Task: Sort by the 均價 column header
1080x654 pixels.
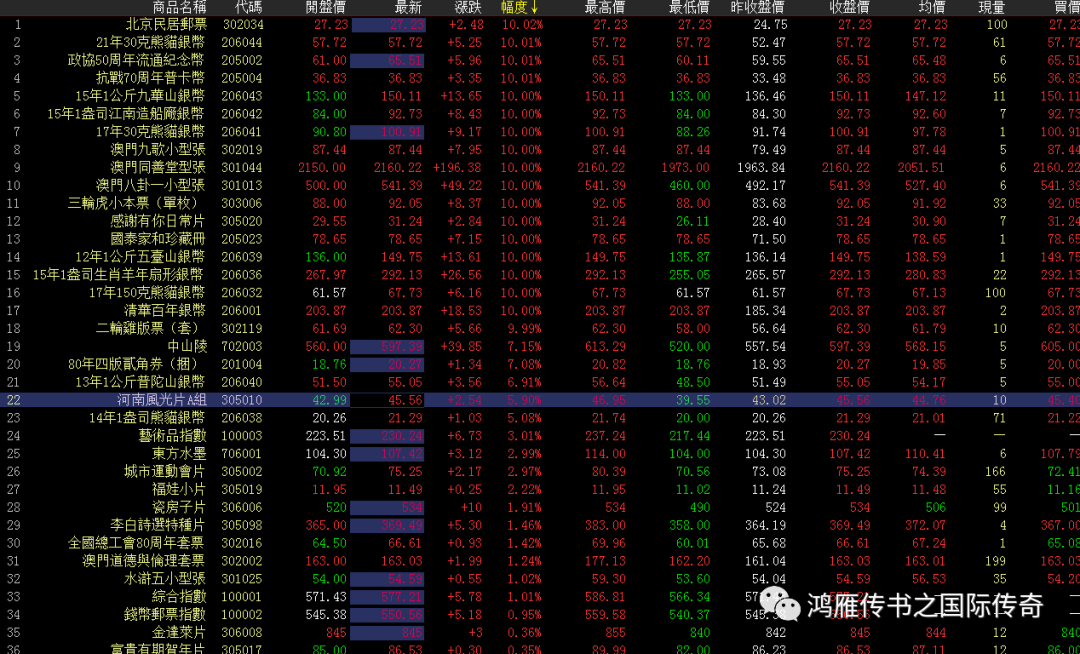Action: 931,8
